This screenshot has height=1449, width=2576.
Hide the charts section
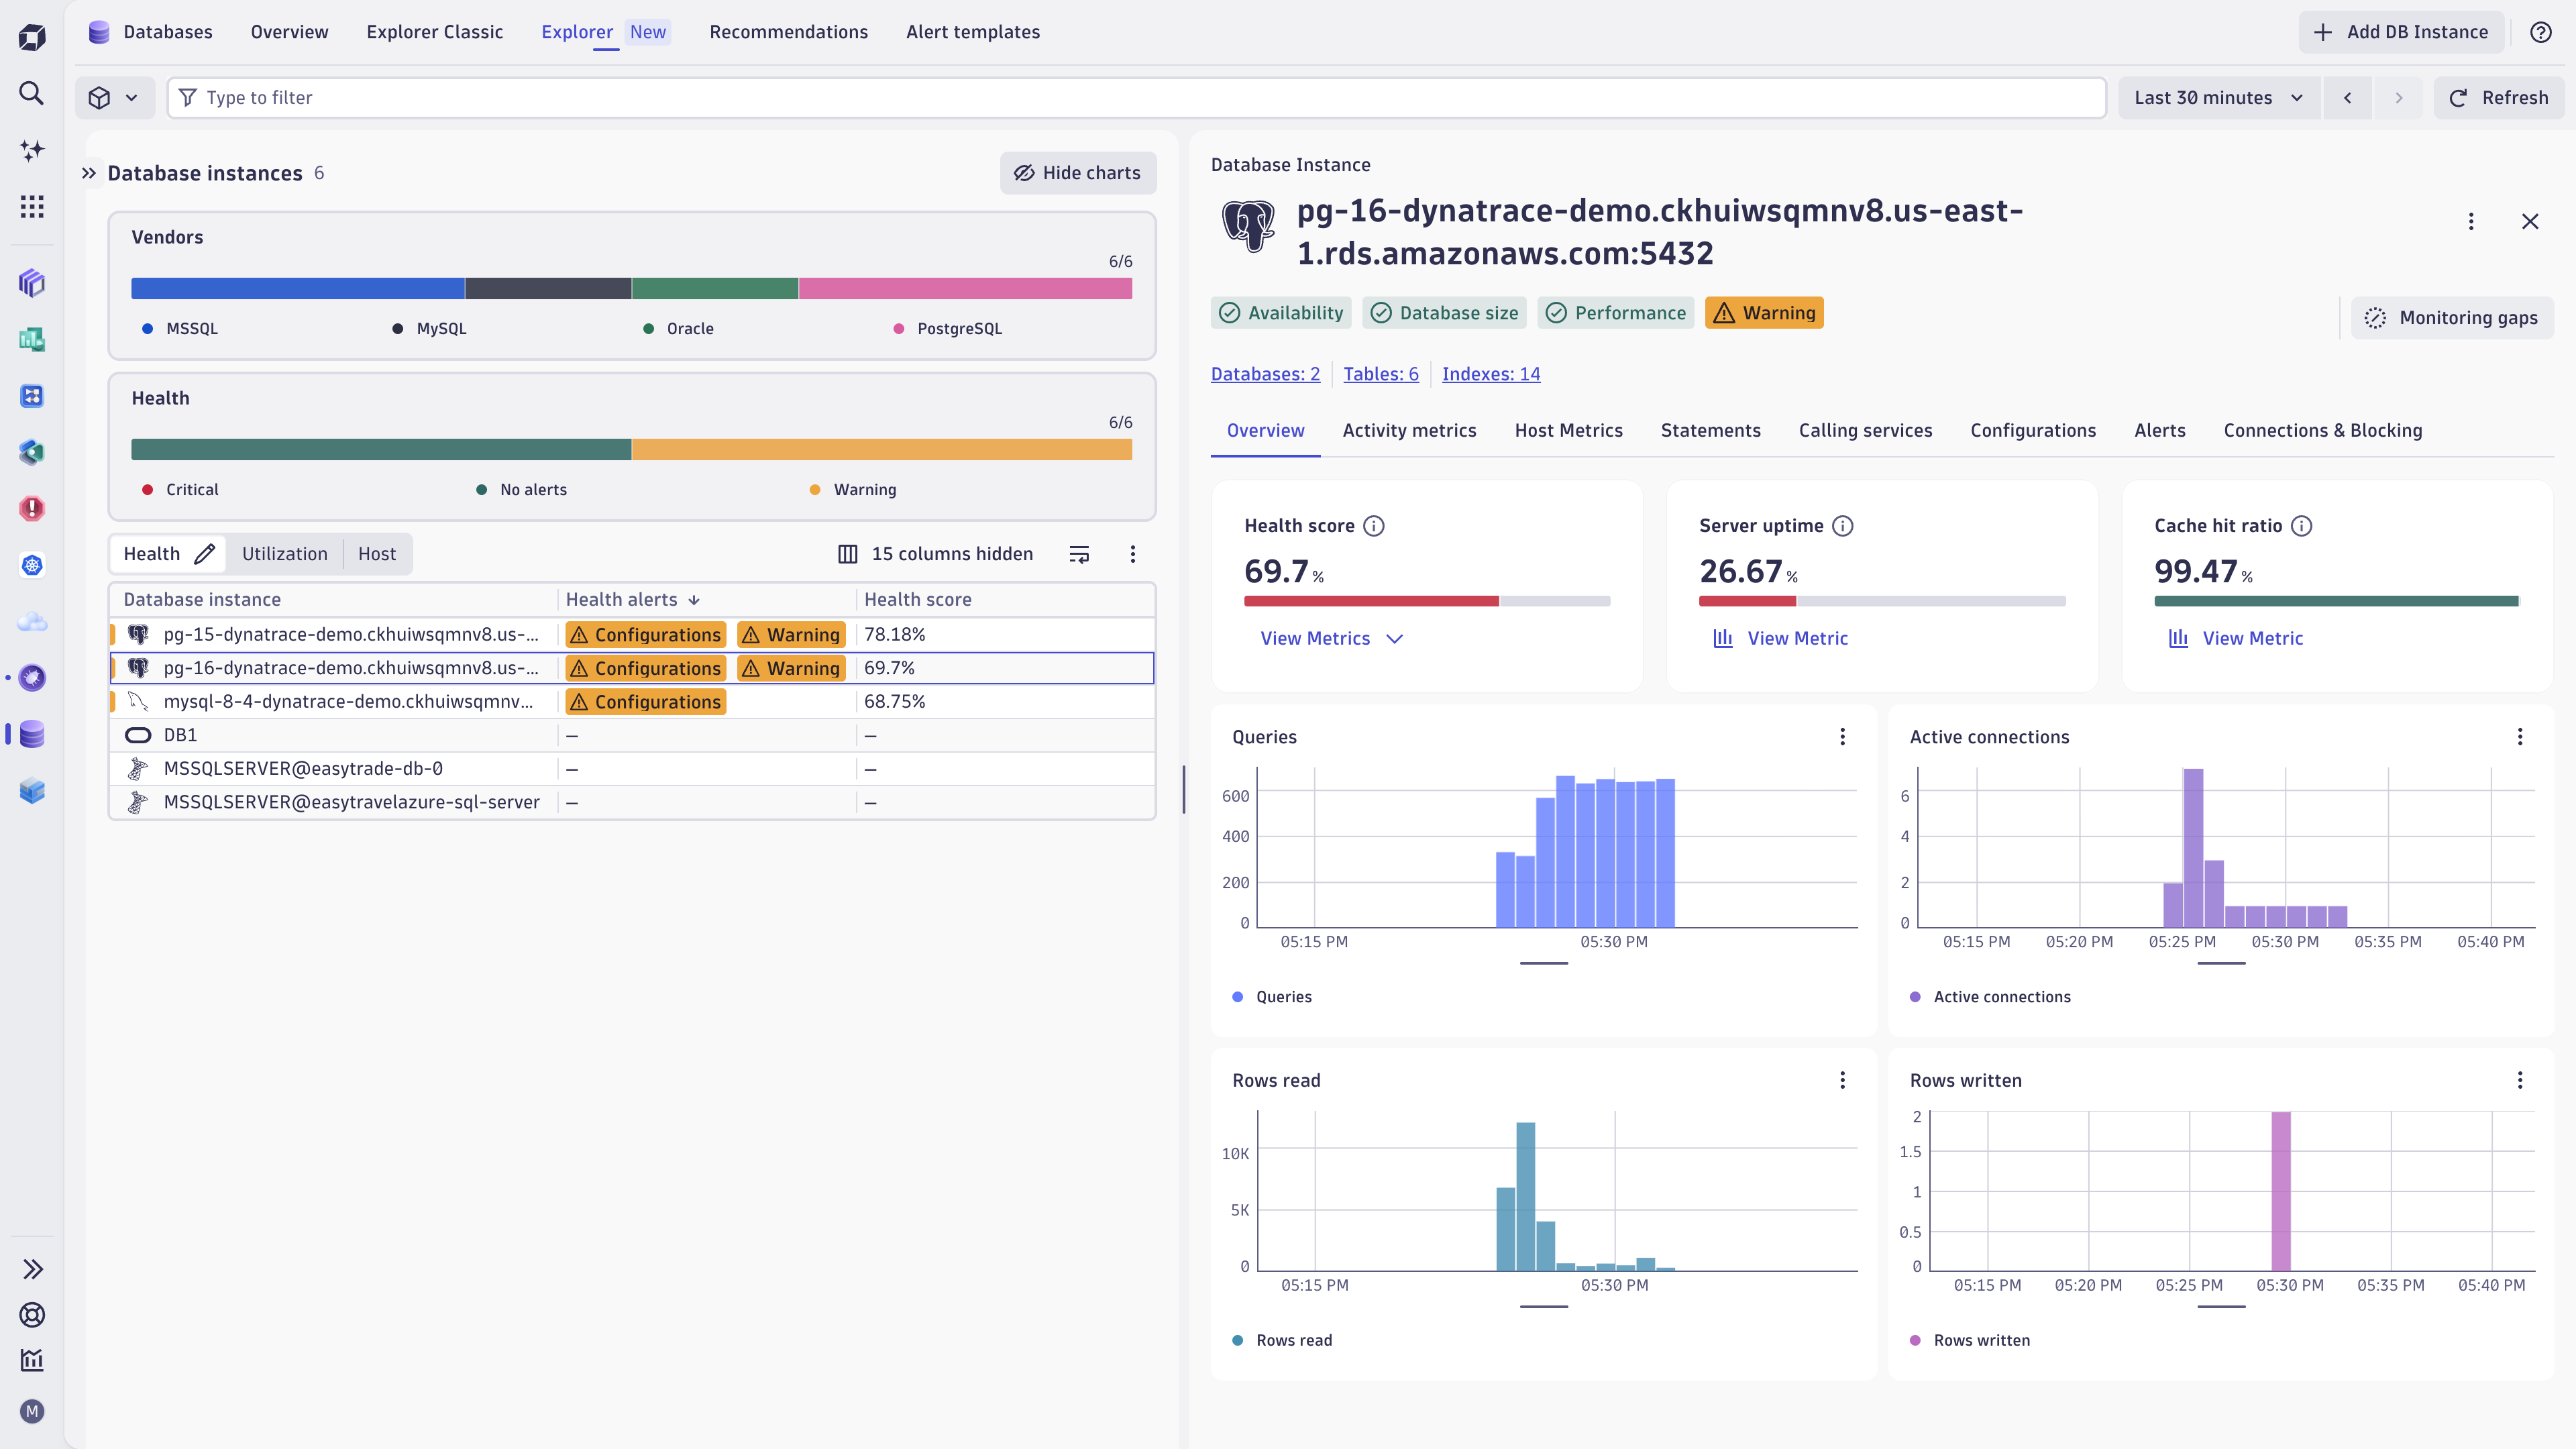pyautogui.click(x=1078, y=173)
